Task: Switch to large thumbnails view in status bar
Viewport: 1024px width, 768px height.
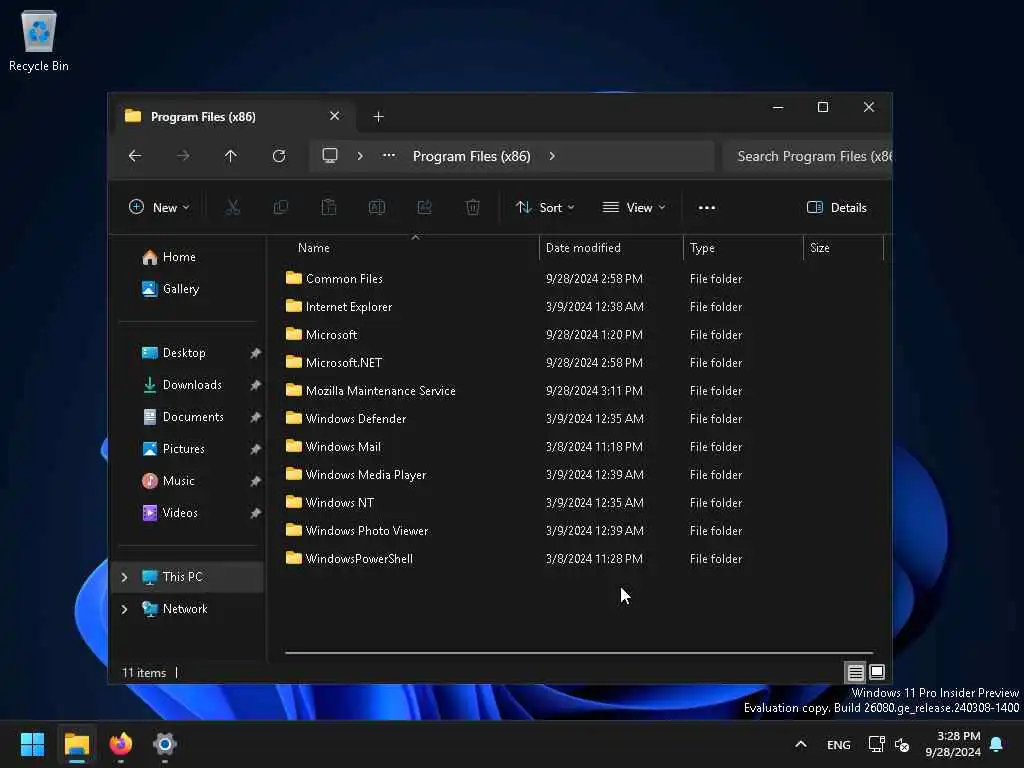Action: click(877, 672)
